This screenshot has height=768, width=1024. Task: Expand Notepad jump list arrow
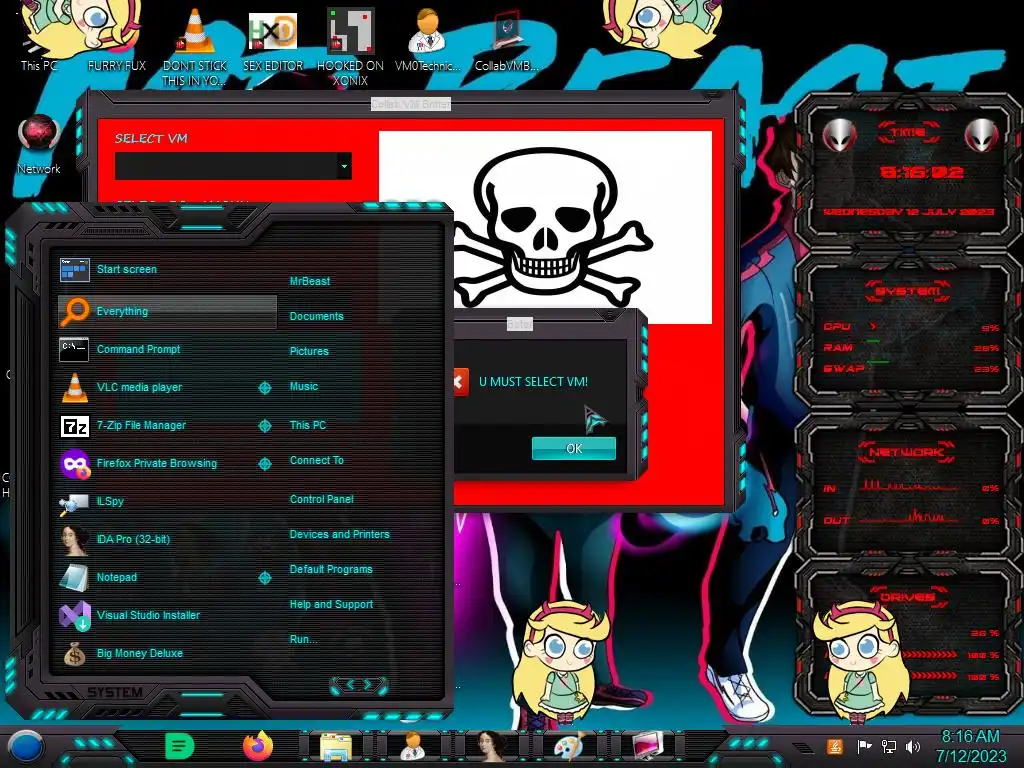click(x=264, y=577)
